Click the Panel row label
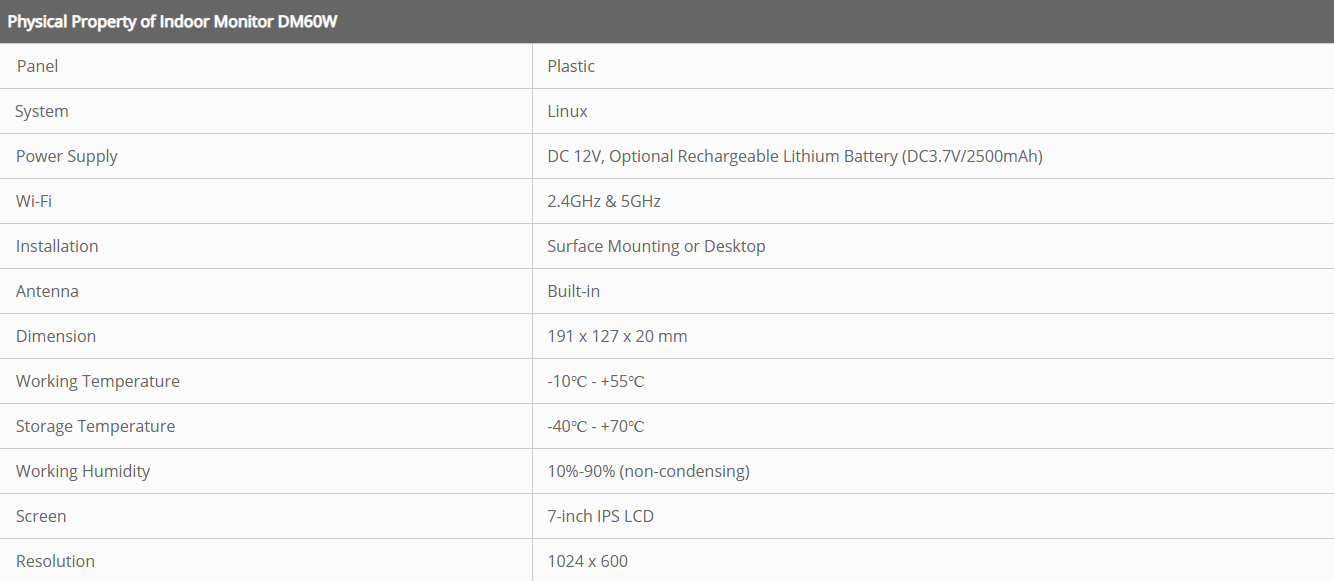This screenshot has width=1334, height=581. tap(37, 66)
